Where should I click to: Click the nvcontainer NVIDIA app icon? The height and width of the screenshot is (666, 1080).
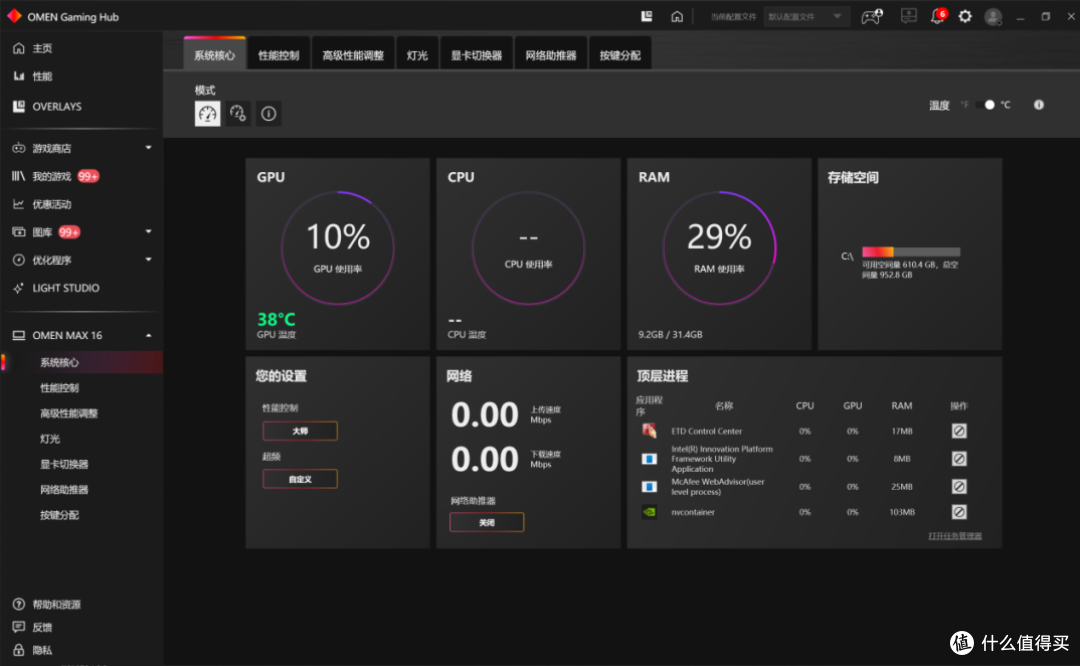click(x=649, y=512)
